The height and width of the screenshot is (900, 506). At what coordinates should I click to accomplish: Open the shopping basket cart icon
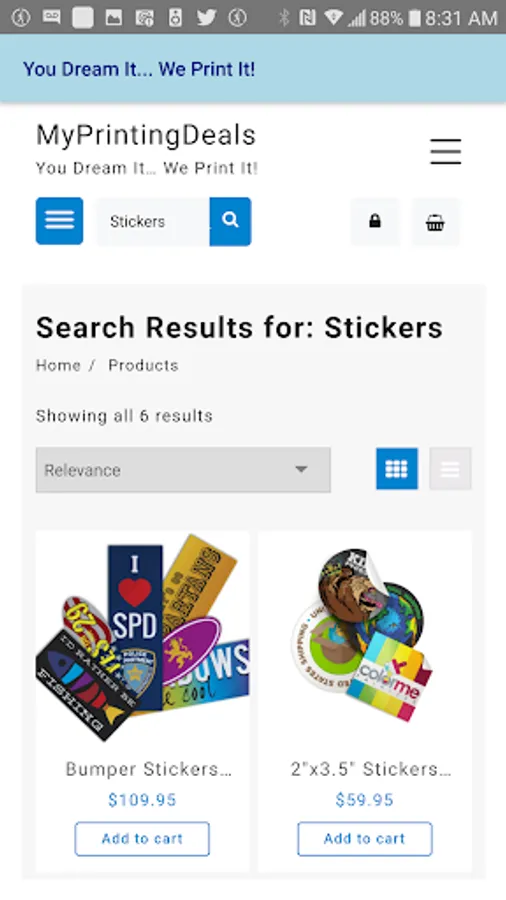435,222
